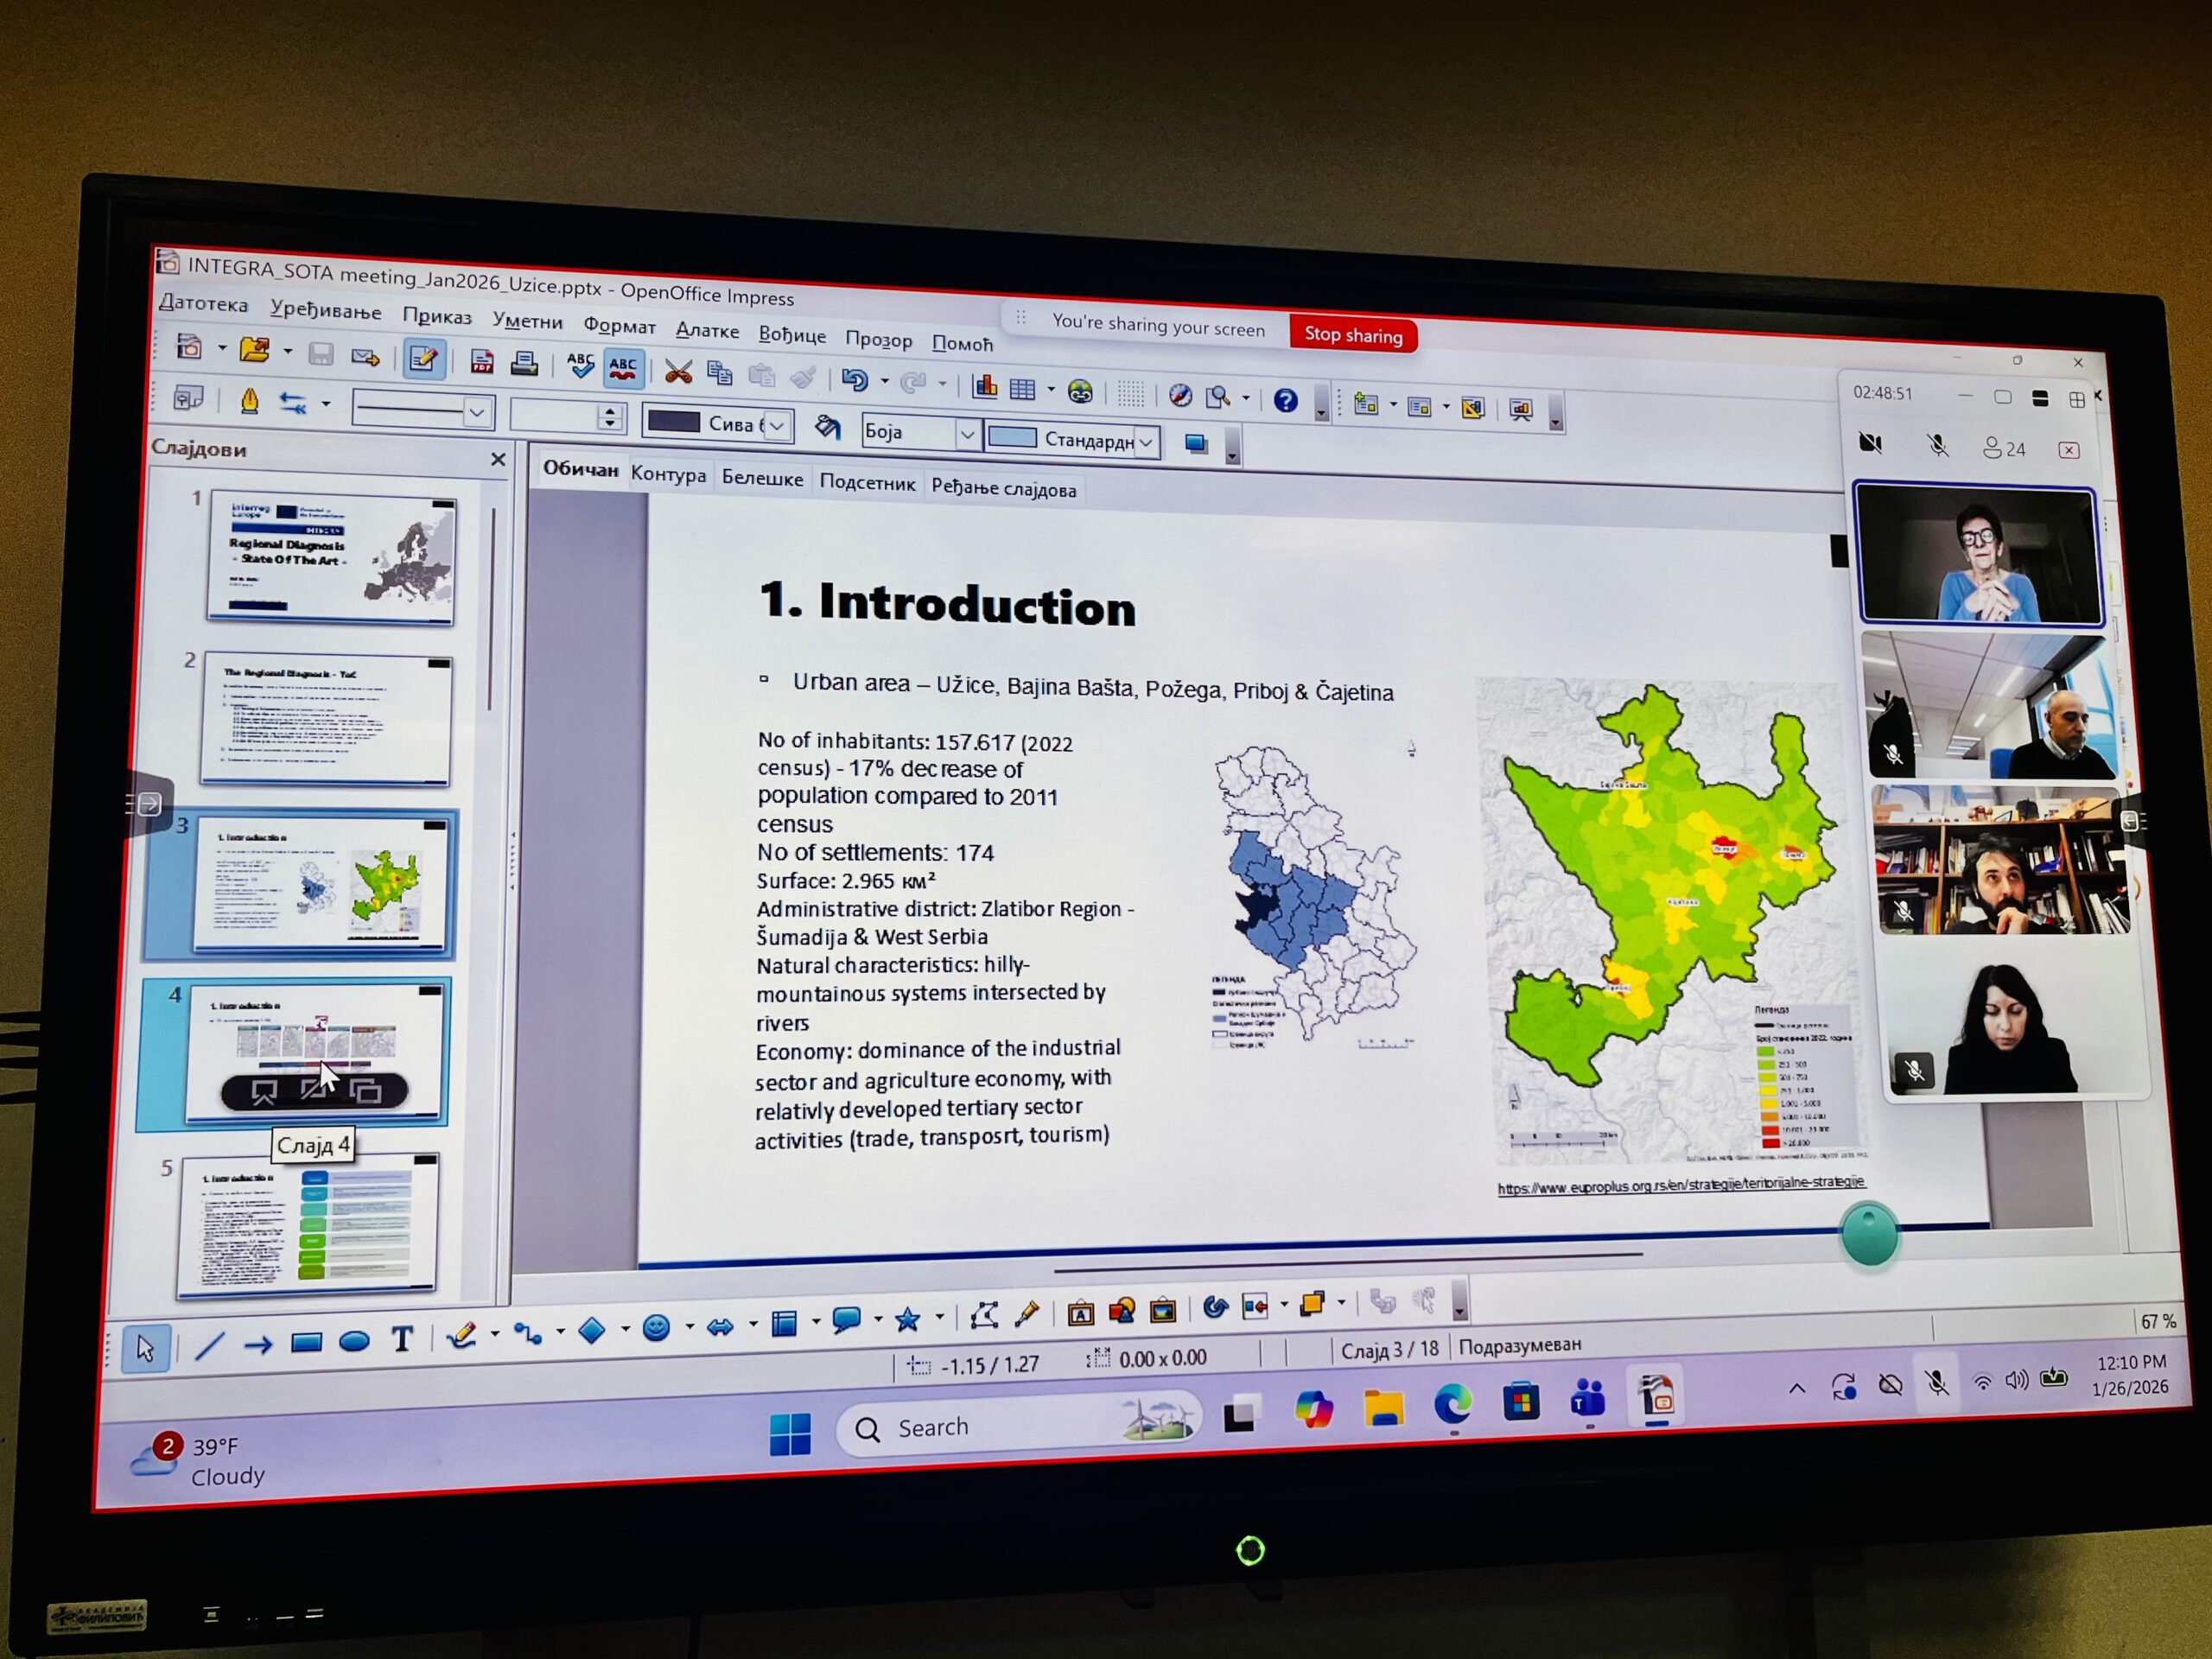Insert a chart using toolbar icon
Screen dimensions: 2212x1659
(984, 387)
